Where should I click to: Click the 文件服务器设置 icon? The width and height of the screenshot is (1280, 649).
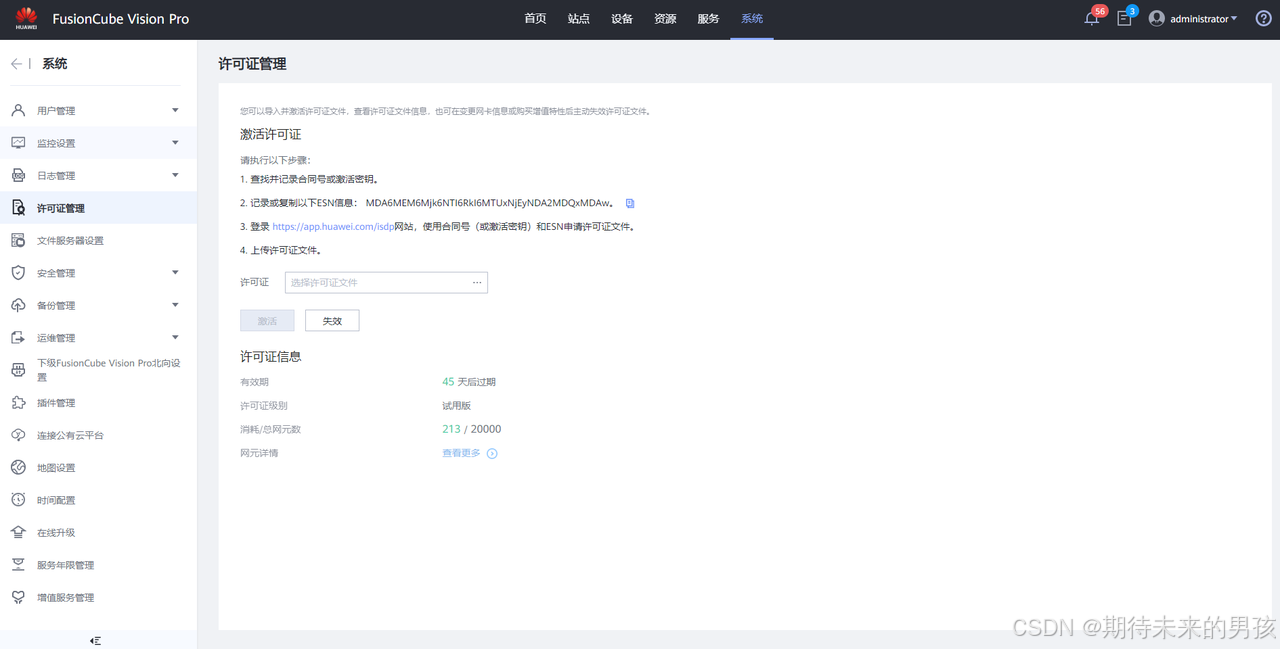tap(18, 240)
